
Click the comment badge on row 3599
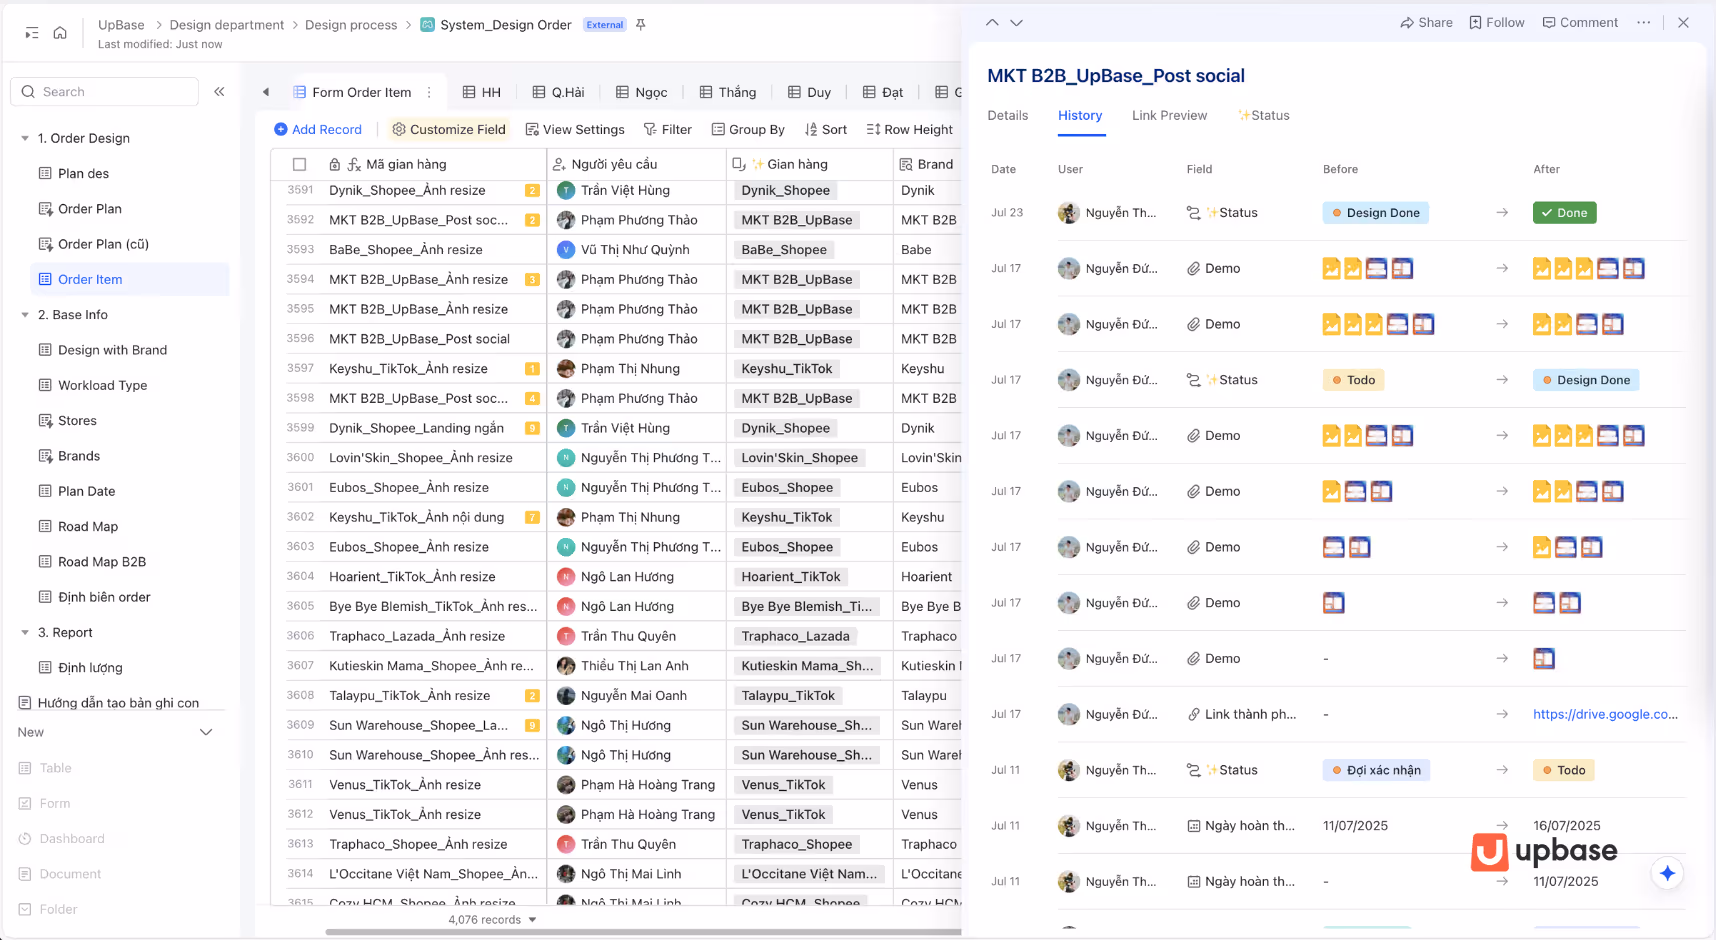(532, 428)
